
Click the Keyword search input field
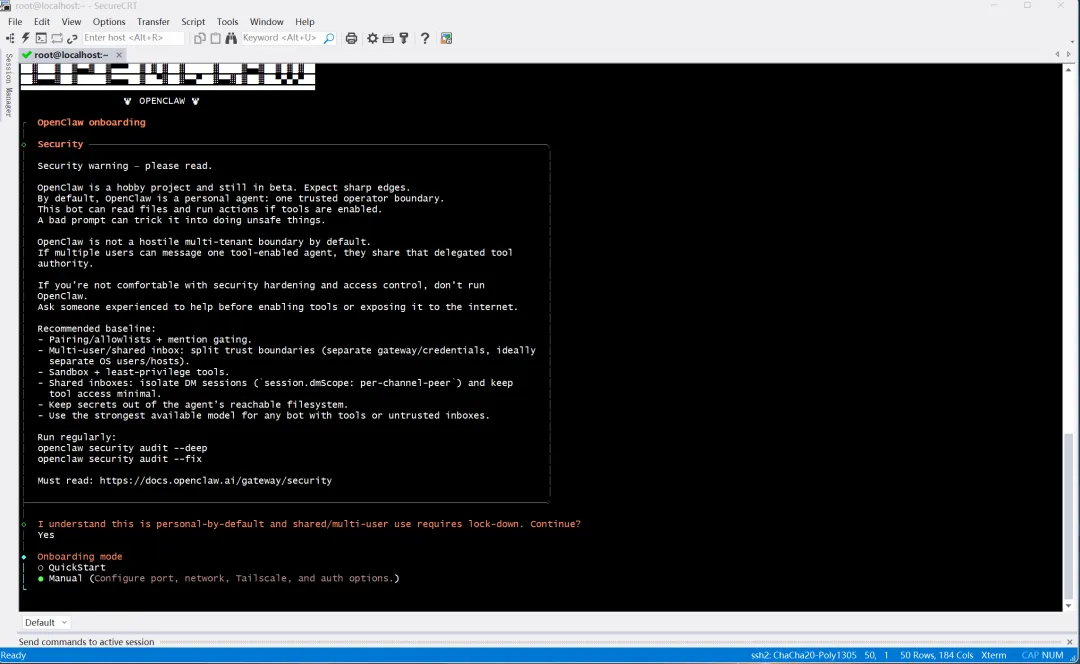point(280,38)
